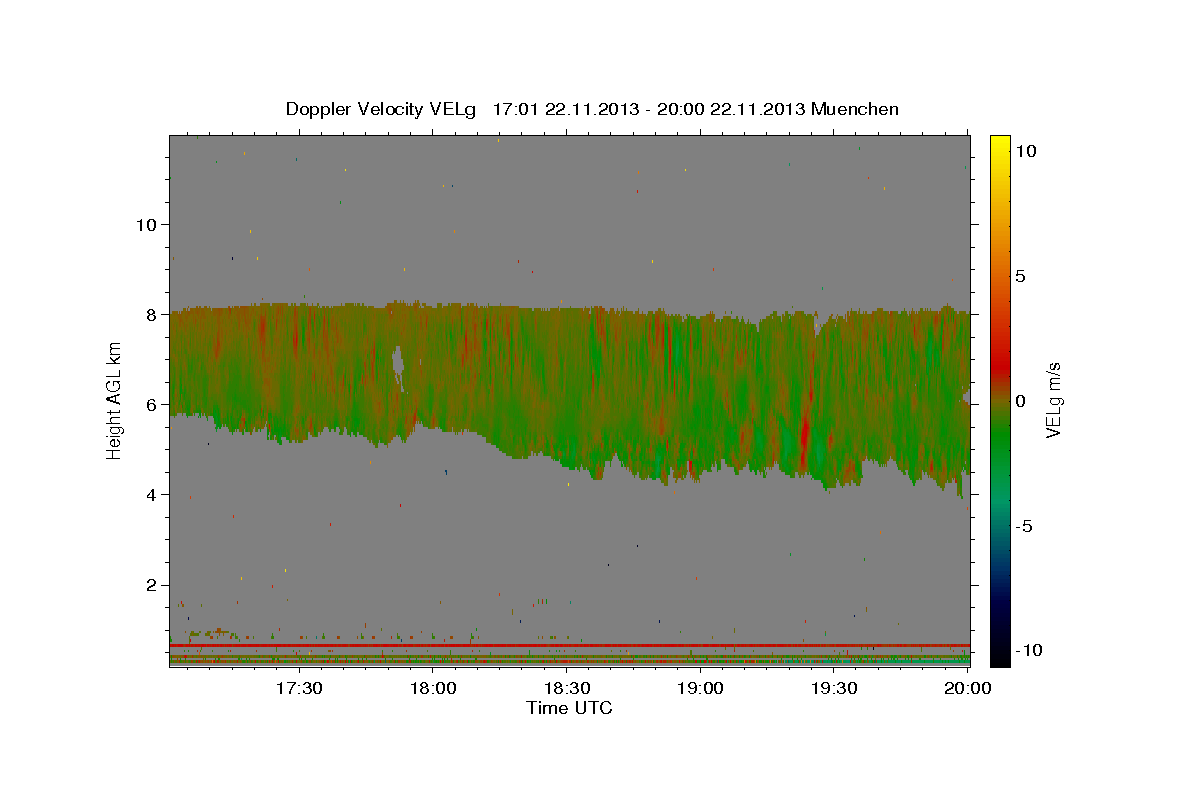Click the height axis label 4
Screen dimensions: 1200x800
[x=151, y=494]
